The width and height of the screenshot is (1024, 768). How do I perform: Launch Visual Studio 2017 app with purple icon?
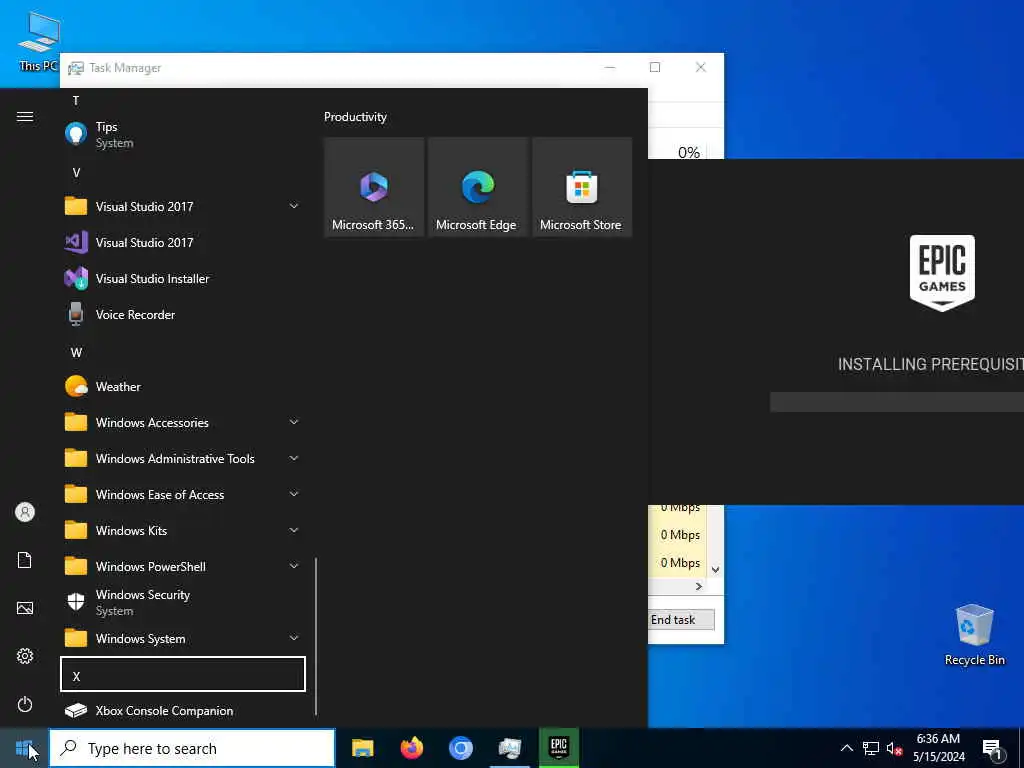[x=182, y=242]
